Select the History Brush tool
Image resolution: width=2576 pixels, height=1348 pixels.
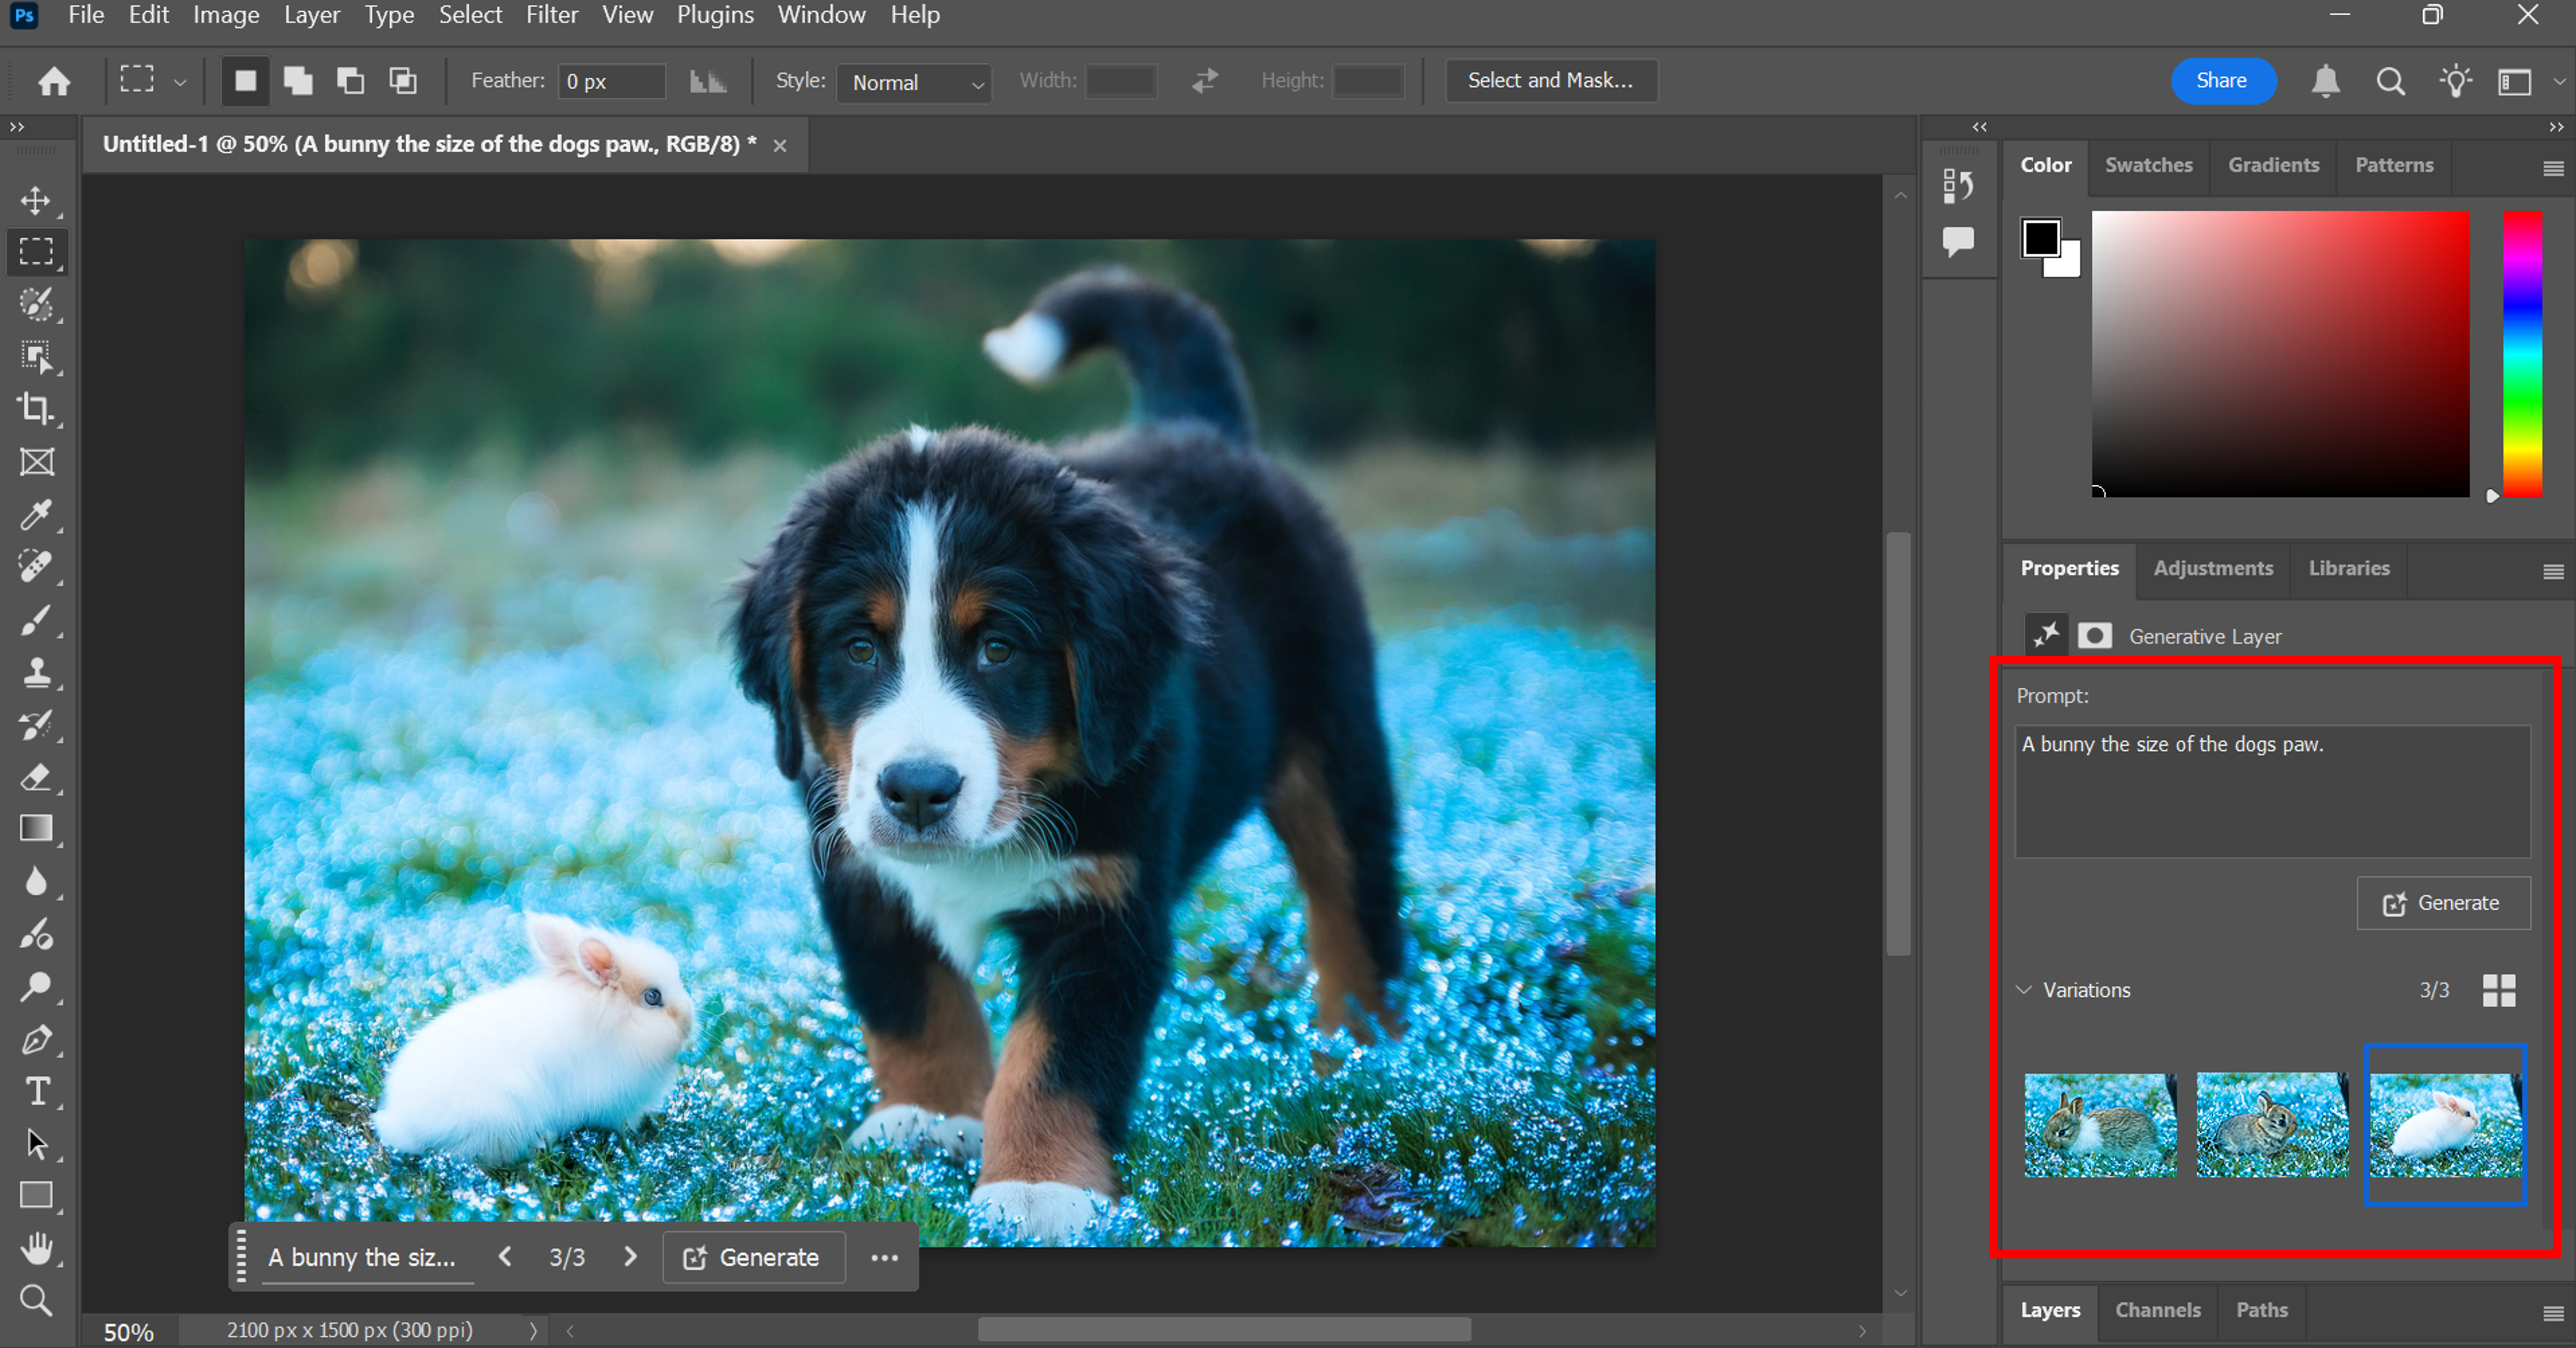pyautogui.click(x=36, y=725)
